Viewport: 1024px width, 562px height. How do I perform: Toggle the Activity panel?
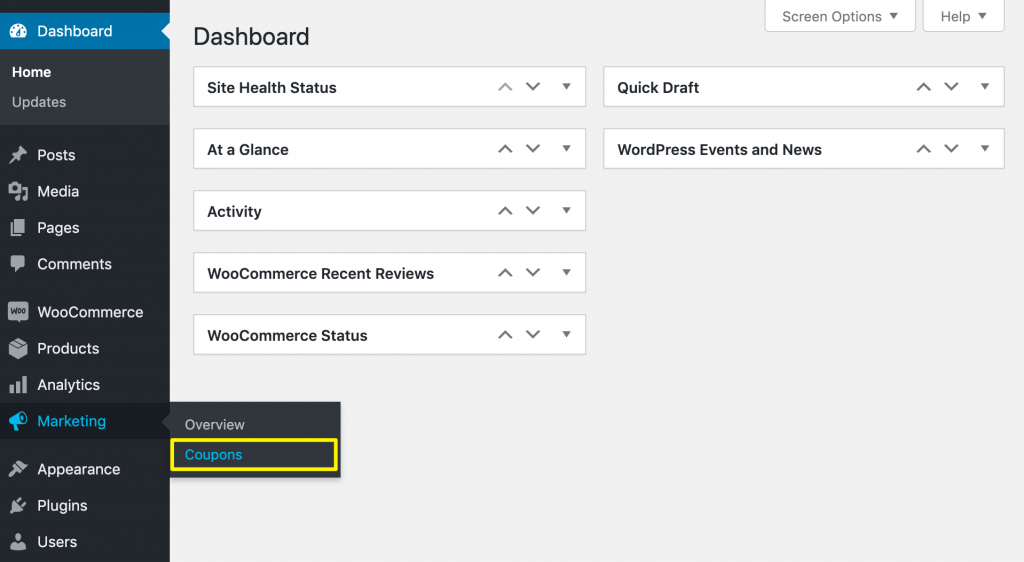tap(566, 211)
